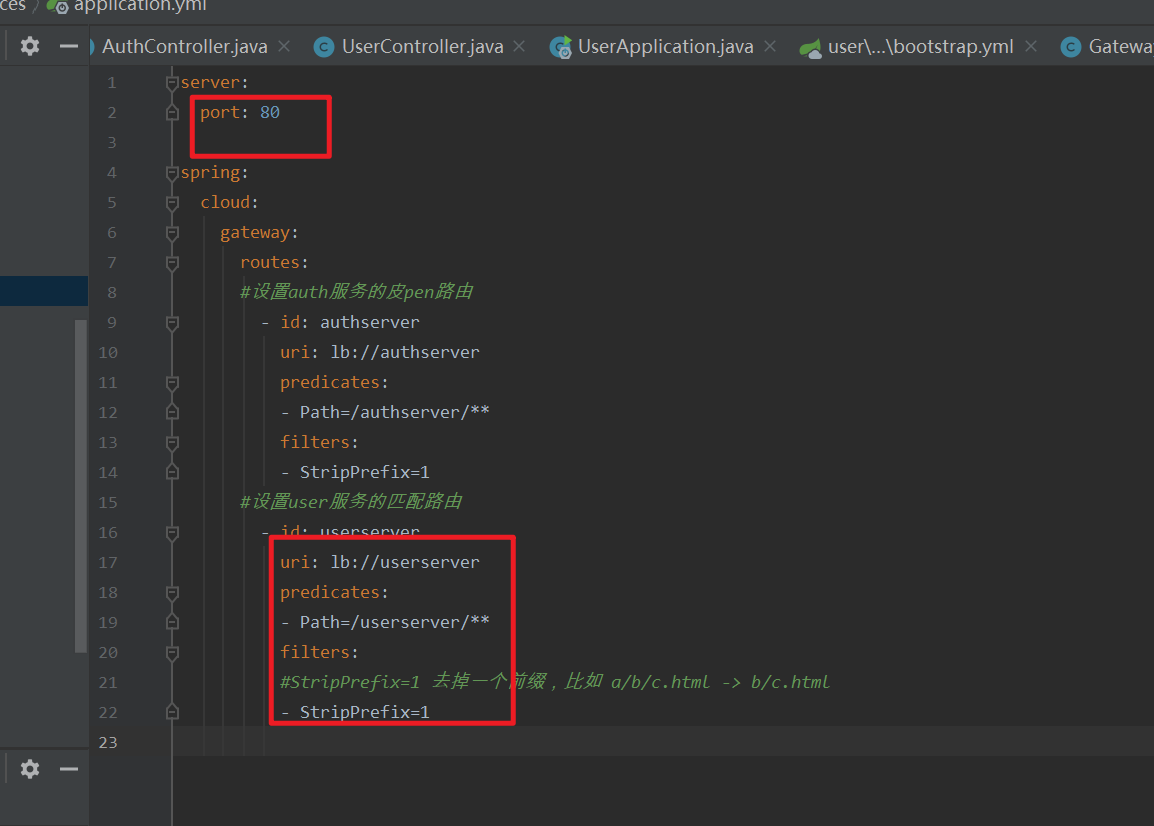The width and height of the screenshot is (1154, 826).
Task: Hide the top tool panel with minus icon
Action: click(x=68, y=46)
